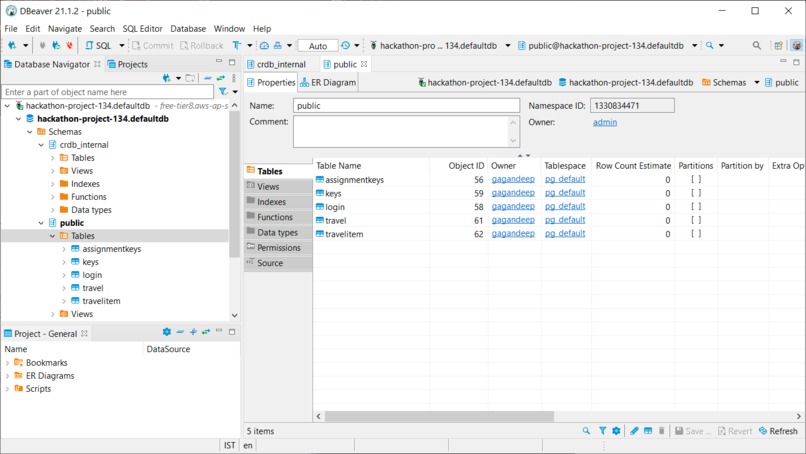
Task: Focus the object name filter field
Action: tap(108, 92)
